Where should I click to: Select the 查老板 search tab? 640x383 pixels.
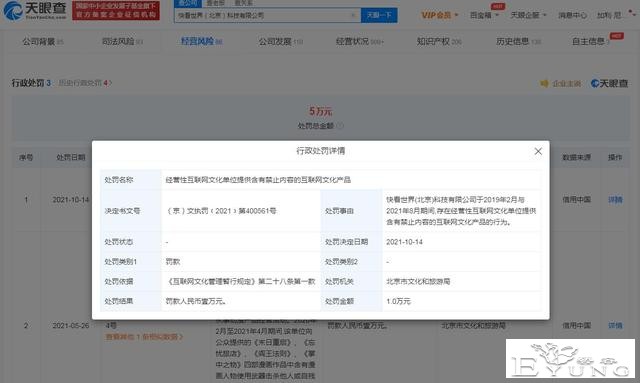pos(216,3)
